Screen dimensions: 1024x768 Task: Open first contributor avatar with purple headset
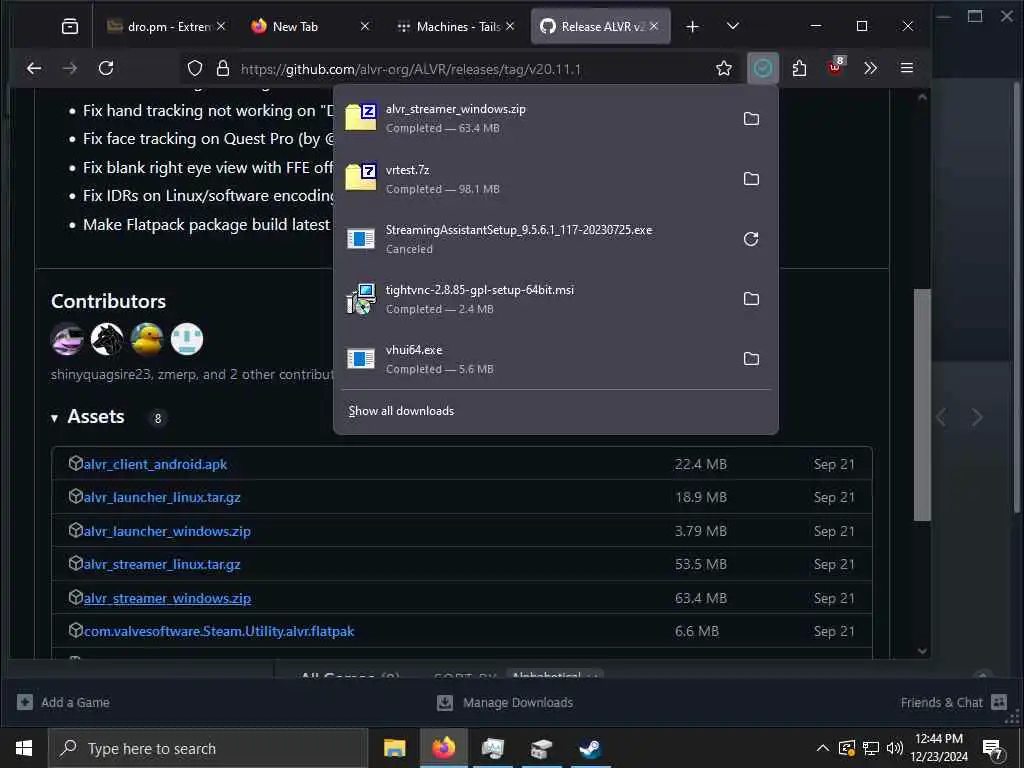point(67,339)
